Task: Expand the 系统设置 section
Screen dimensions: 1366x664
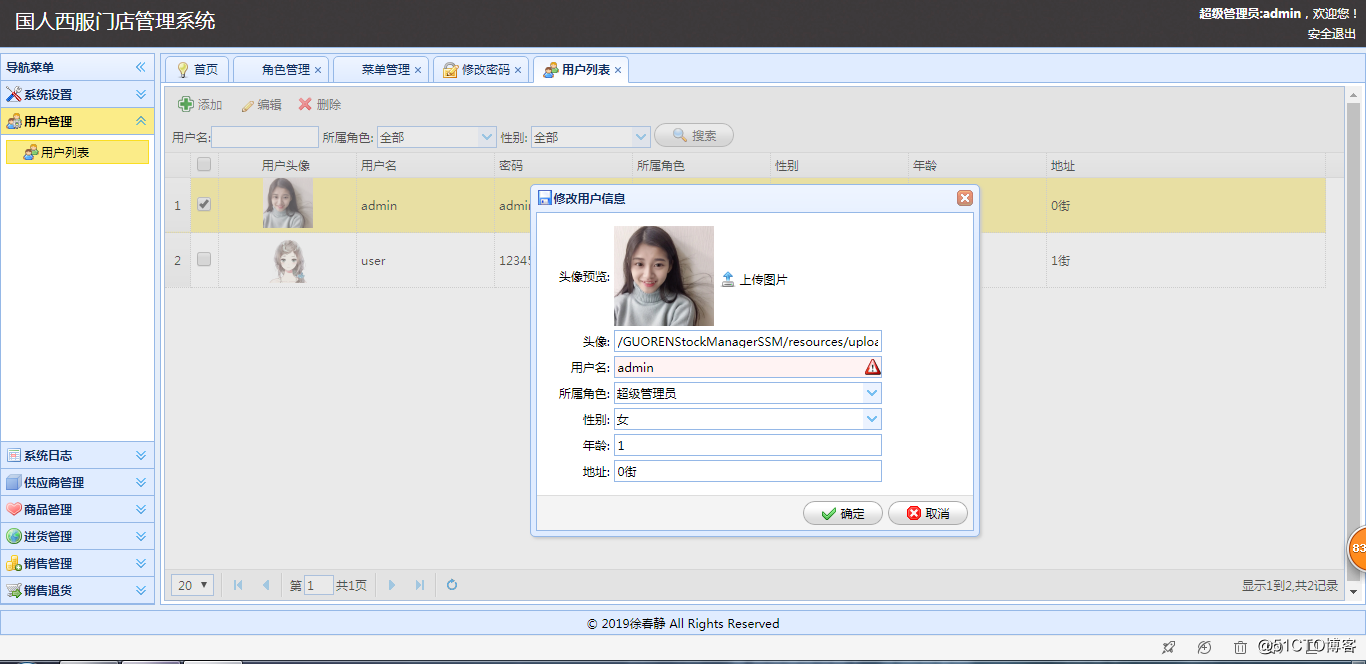Action: (x=141, y=94)
